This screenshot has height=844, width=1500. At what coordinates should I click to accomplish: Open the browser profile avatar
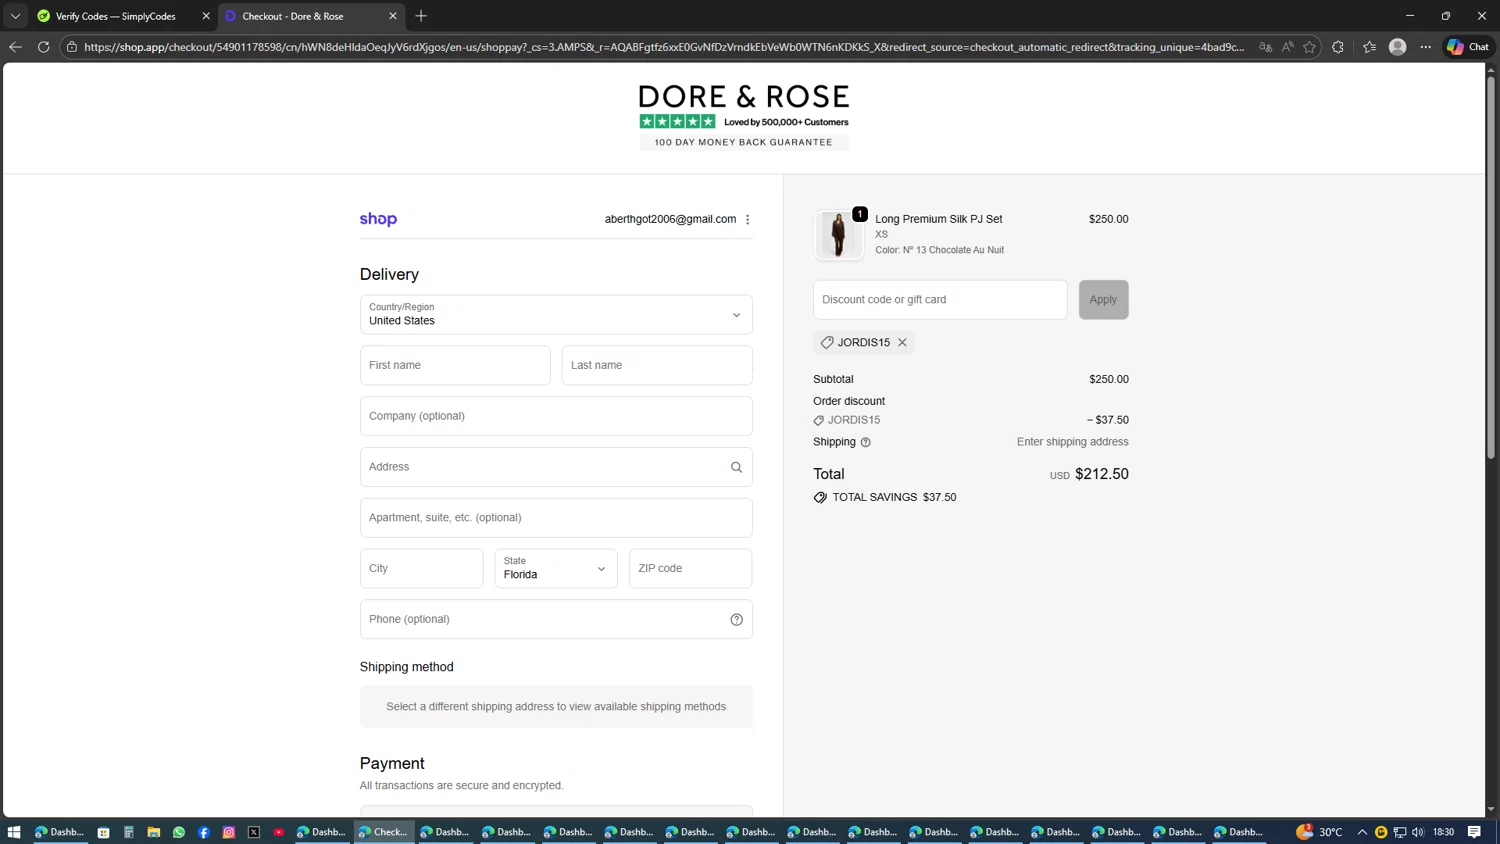[x=1398, y=47]
